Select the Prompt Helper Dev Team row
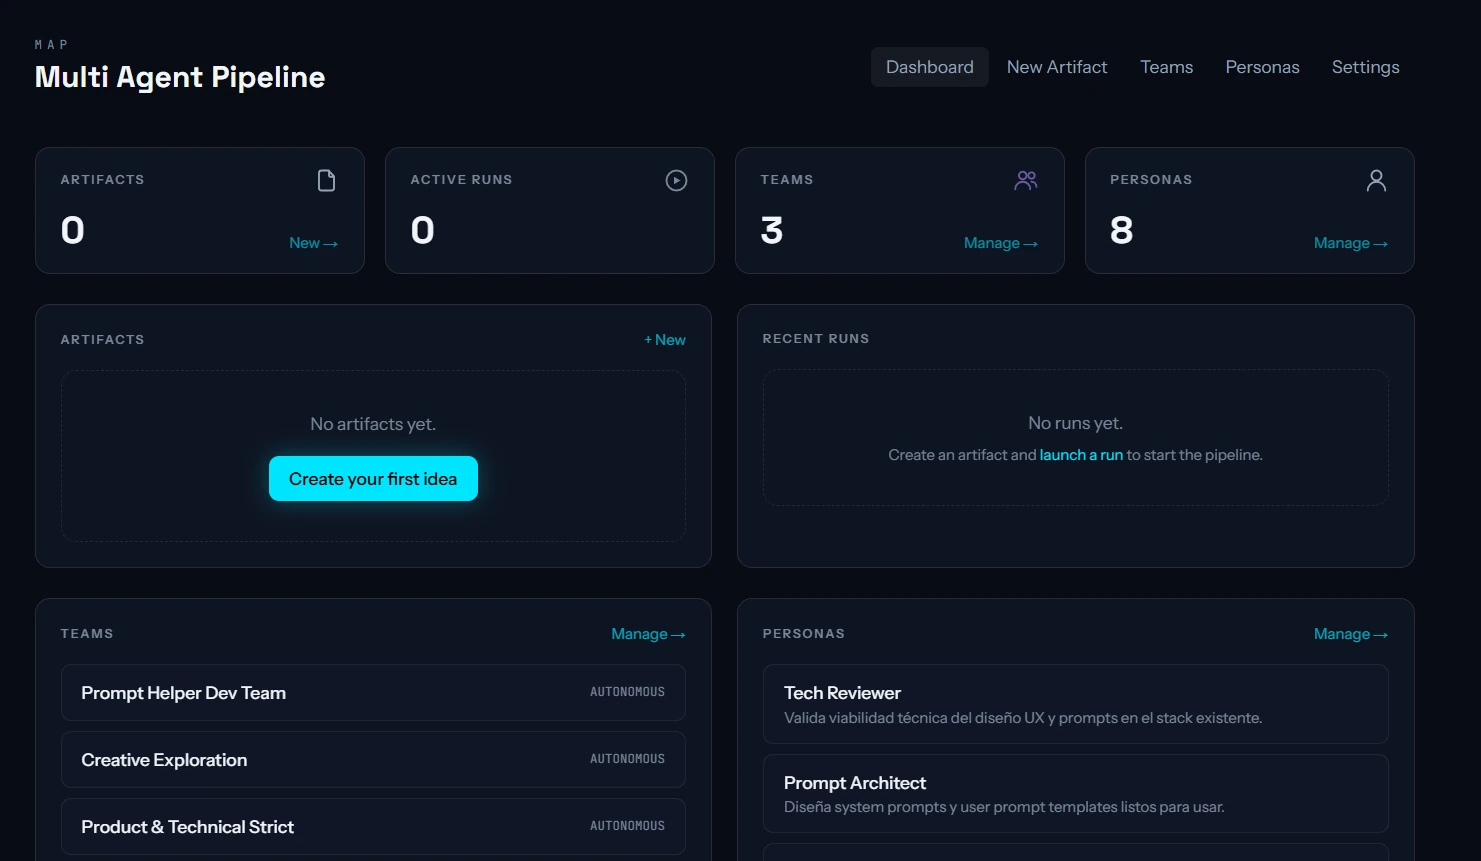 point(373,693)
